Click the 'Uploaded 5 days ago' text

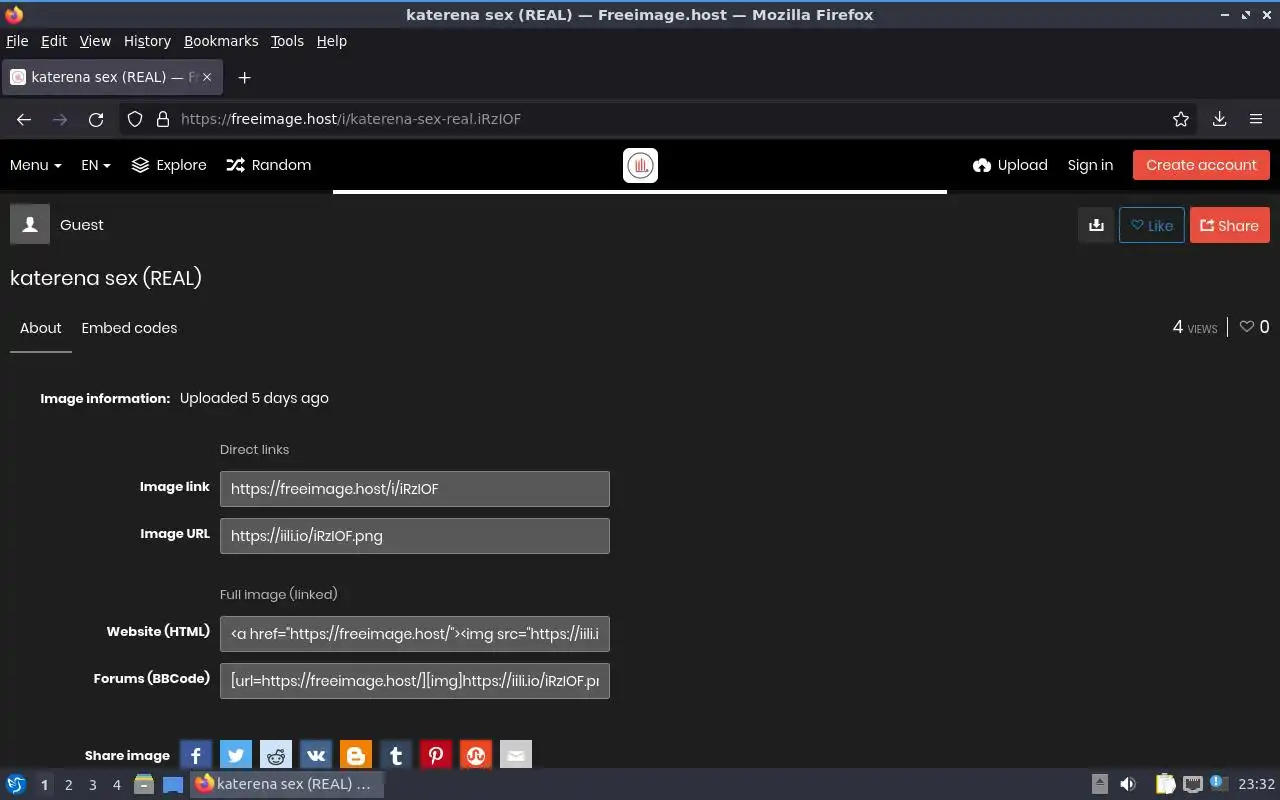point(254,398)
